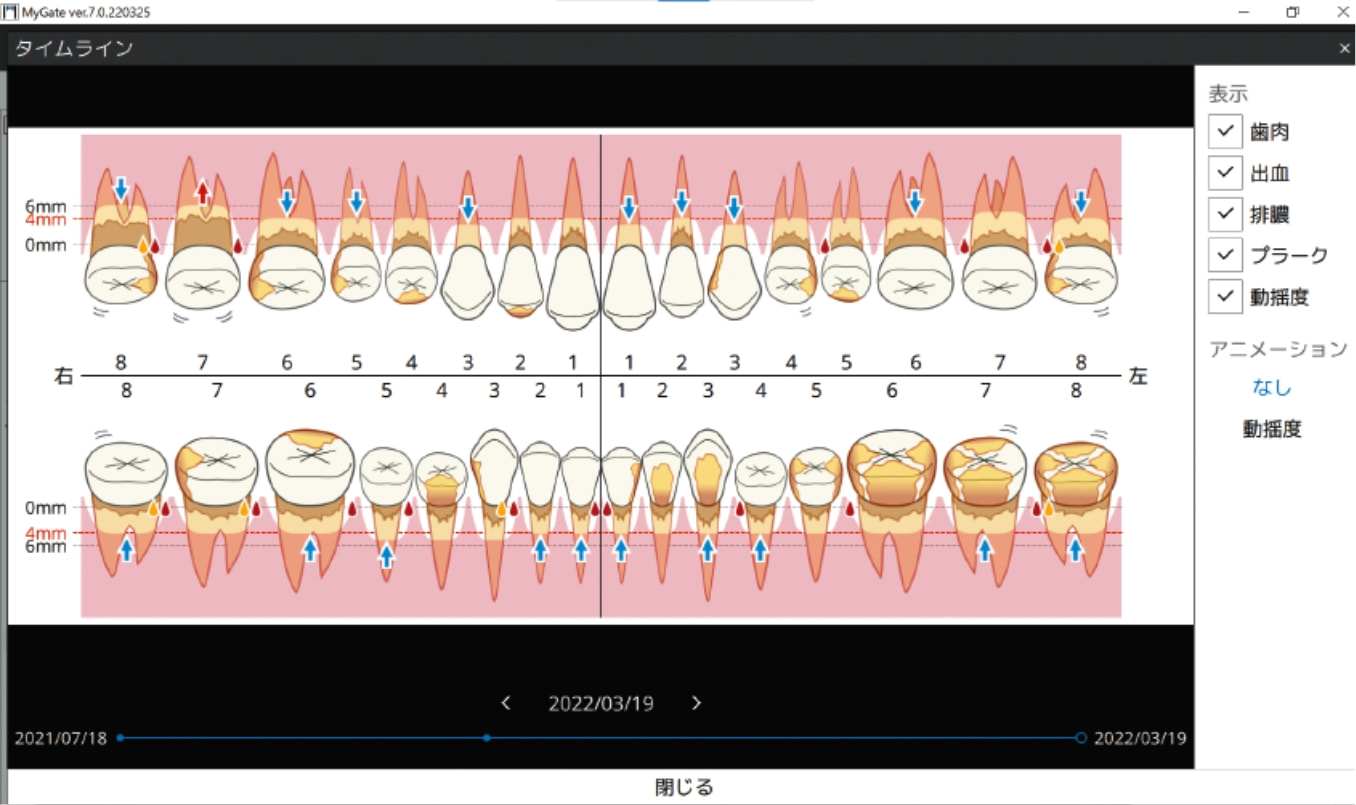Click the 閉じる button
The width and height of the screenshot is (1356, 805).
click(x=684, y=787)
